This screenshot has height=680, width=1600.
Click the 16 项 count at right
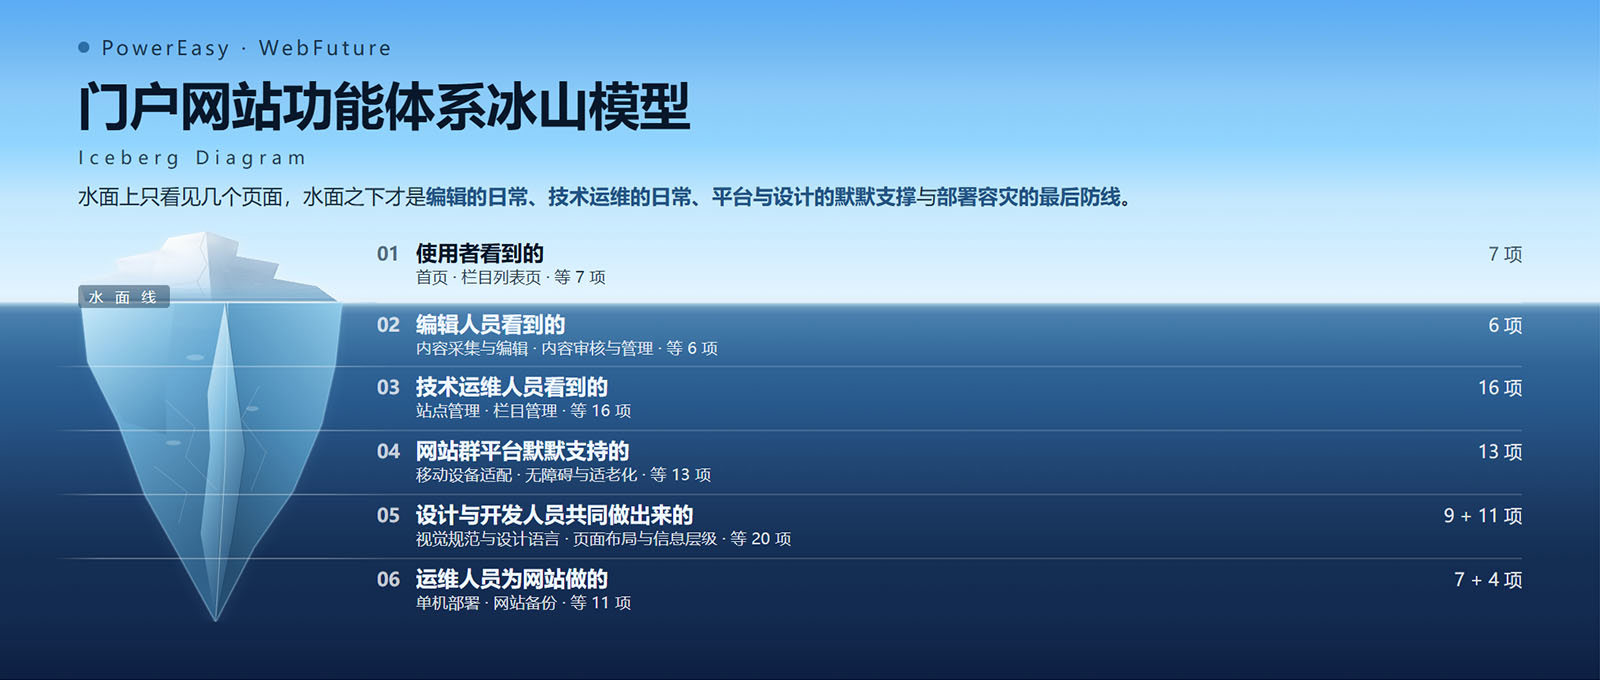point(1500,387)
